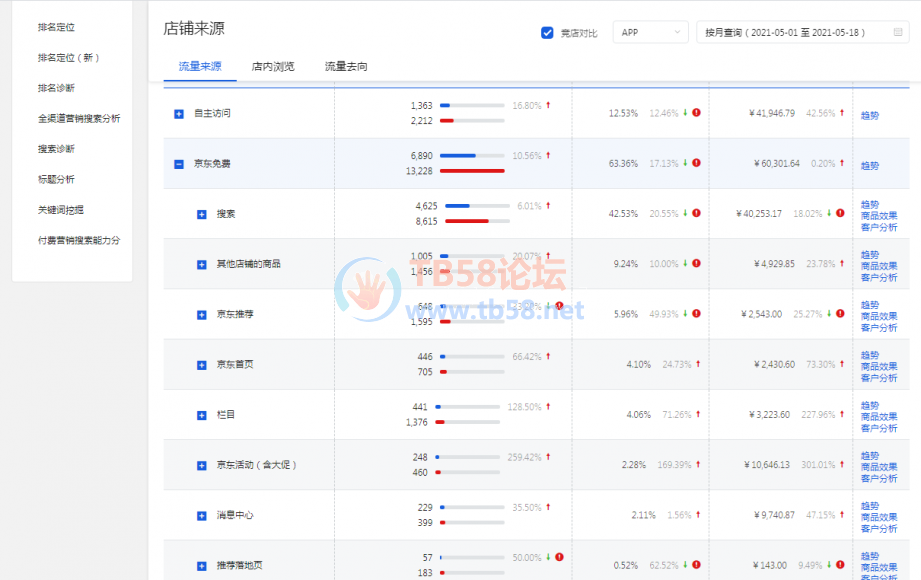Expand the 其他店铺的商品 row

pyautogui.click(x=201, y=264)
